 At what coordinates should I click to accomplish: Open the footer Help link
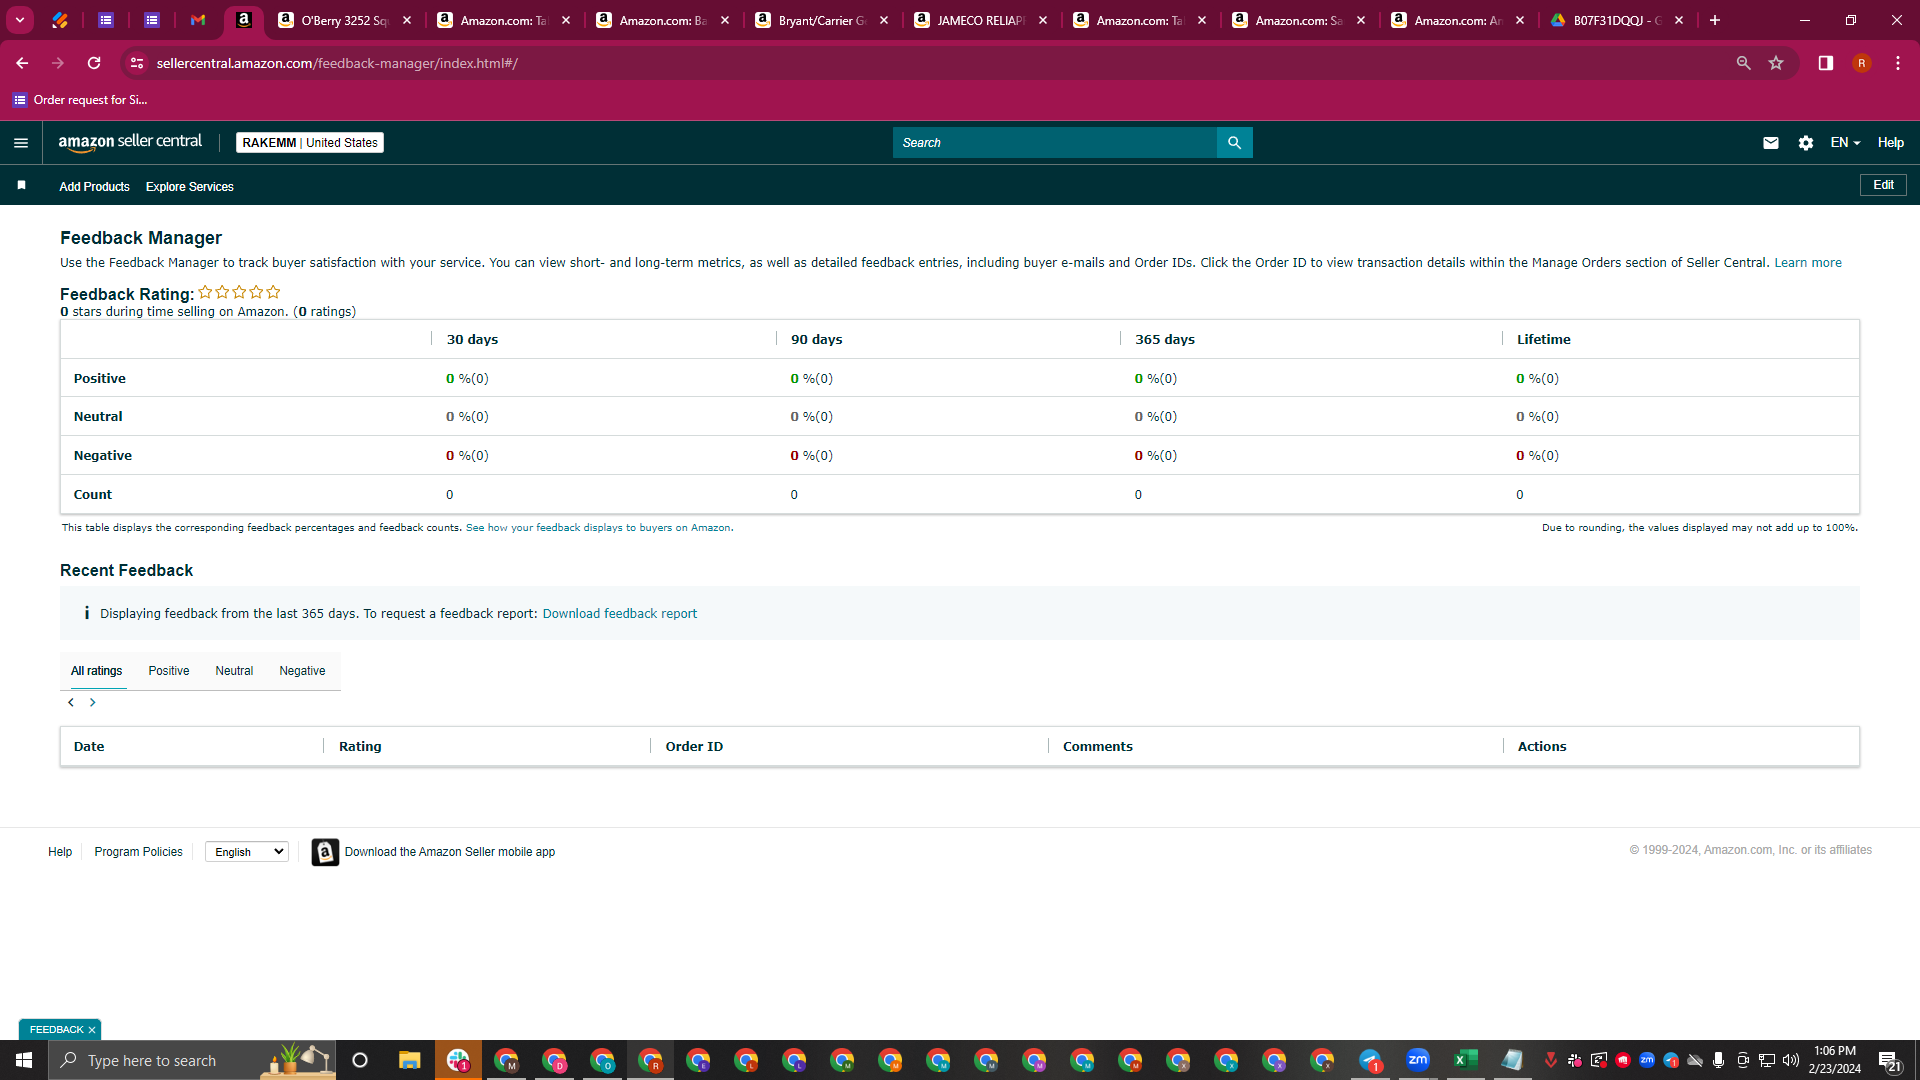(60, 852)
